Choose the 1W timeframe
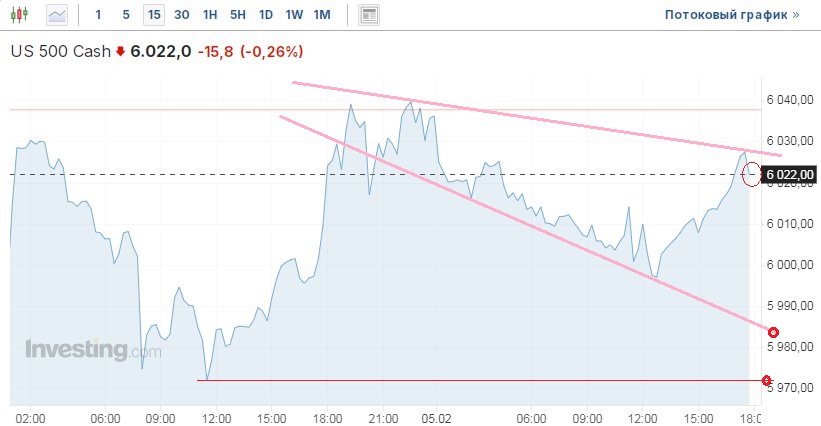This screenshot has height=426, width=821. 294,15
